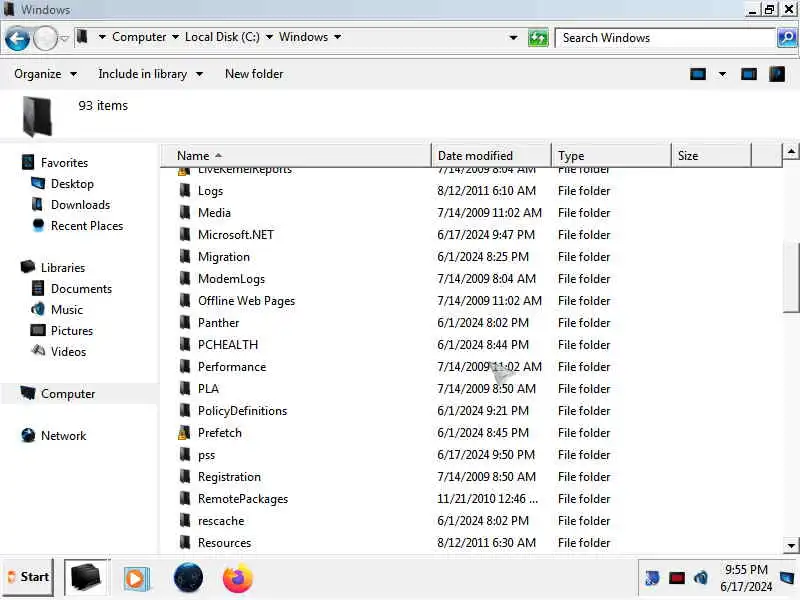Select the RemotePackages folder name
This screenshot has width=800, height=600.
(243, 499)
